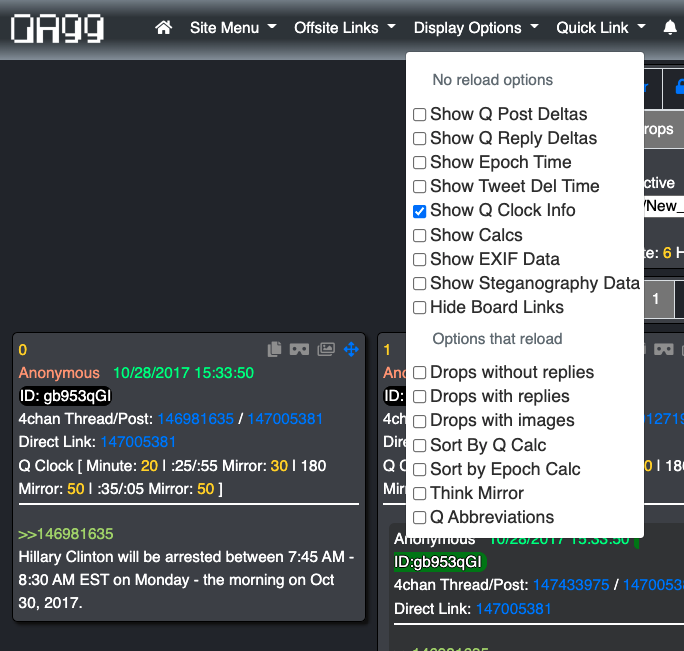Turn on Show EXIF Data
This screenshot has height=651, width=684.
point(420,259)
